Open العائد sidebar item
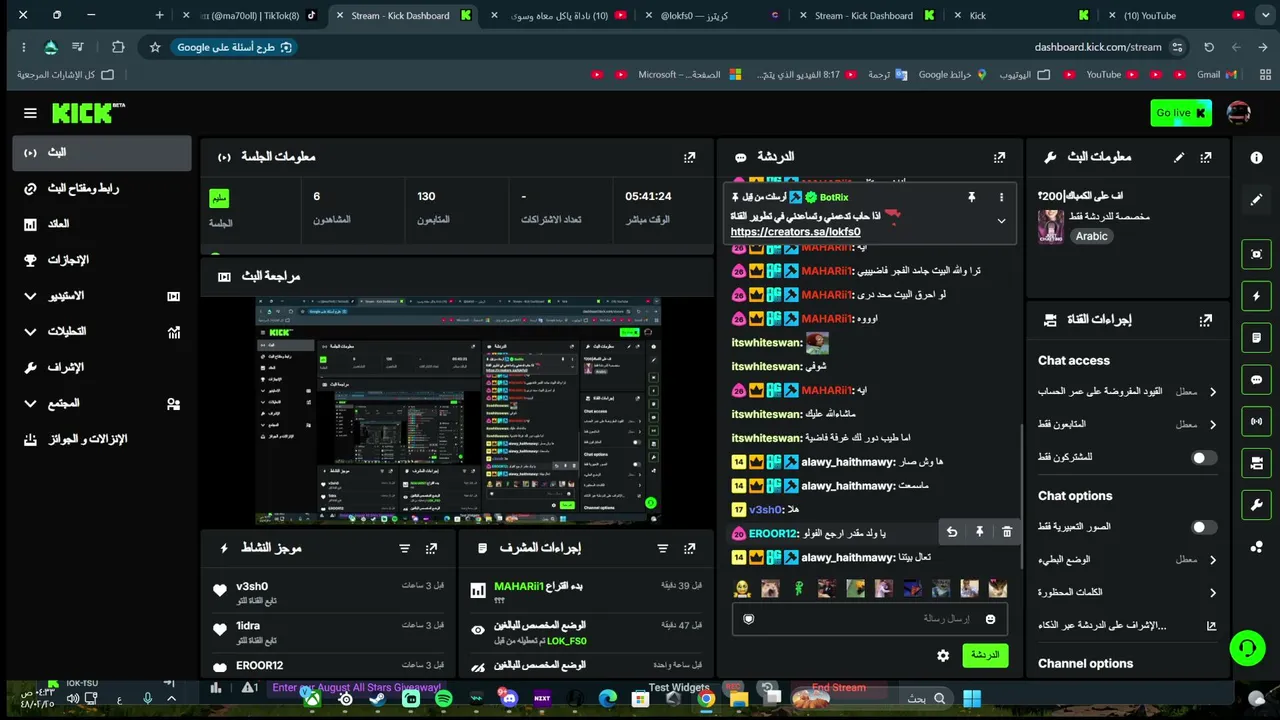The image size is (1280, 720). click(102, 224)
